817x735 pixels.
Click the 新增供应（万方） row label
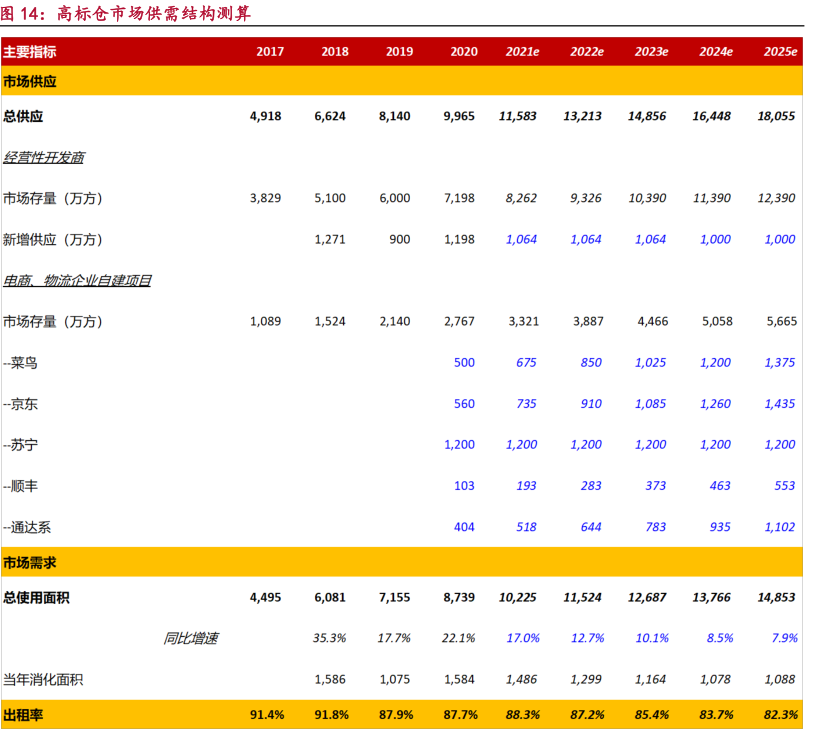click(53, 240)
